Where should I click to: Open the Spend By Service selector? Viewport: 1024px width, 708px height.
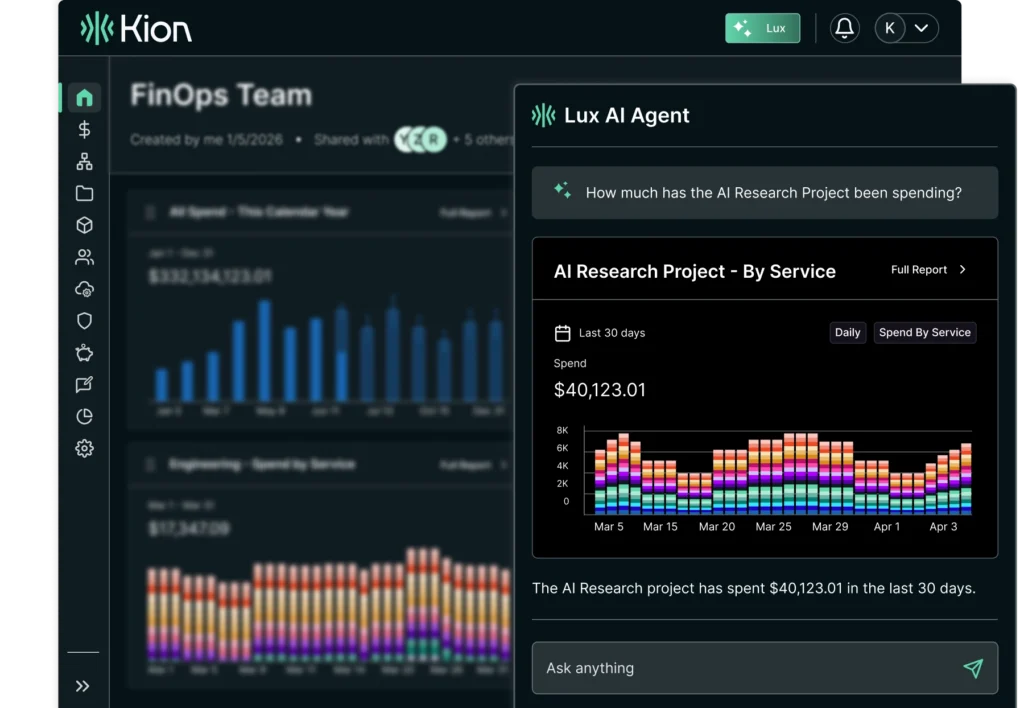[x=924, y=332]
